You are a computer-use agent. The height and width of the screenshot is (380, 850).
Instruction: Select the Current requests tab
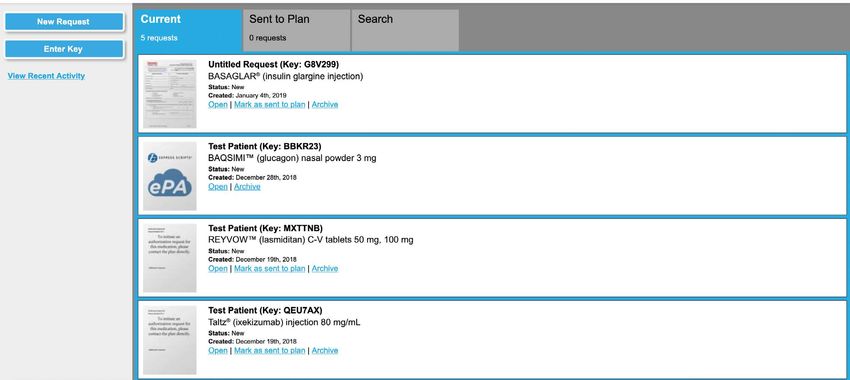pos(188,29)
